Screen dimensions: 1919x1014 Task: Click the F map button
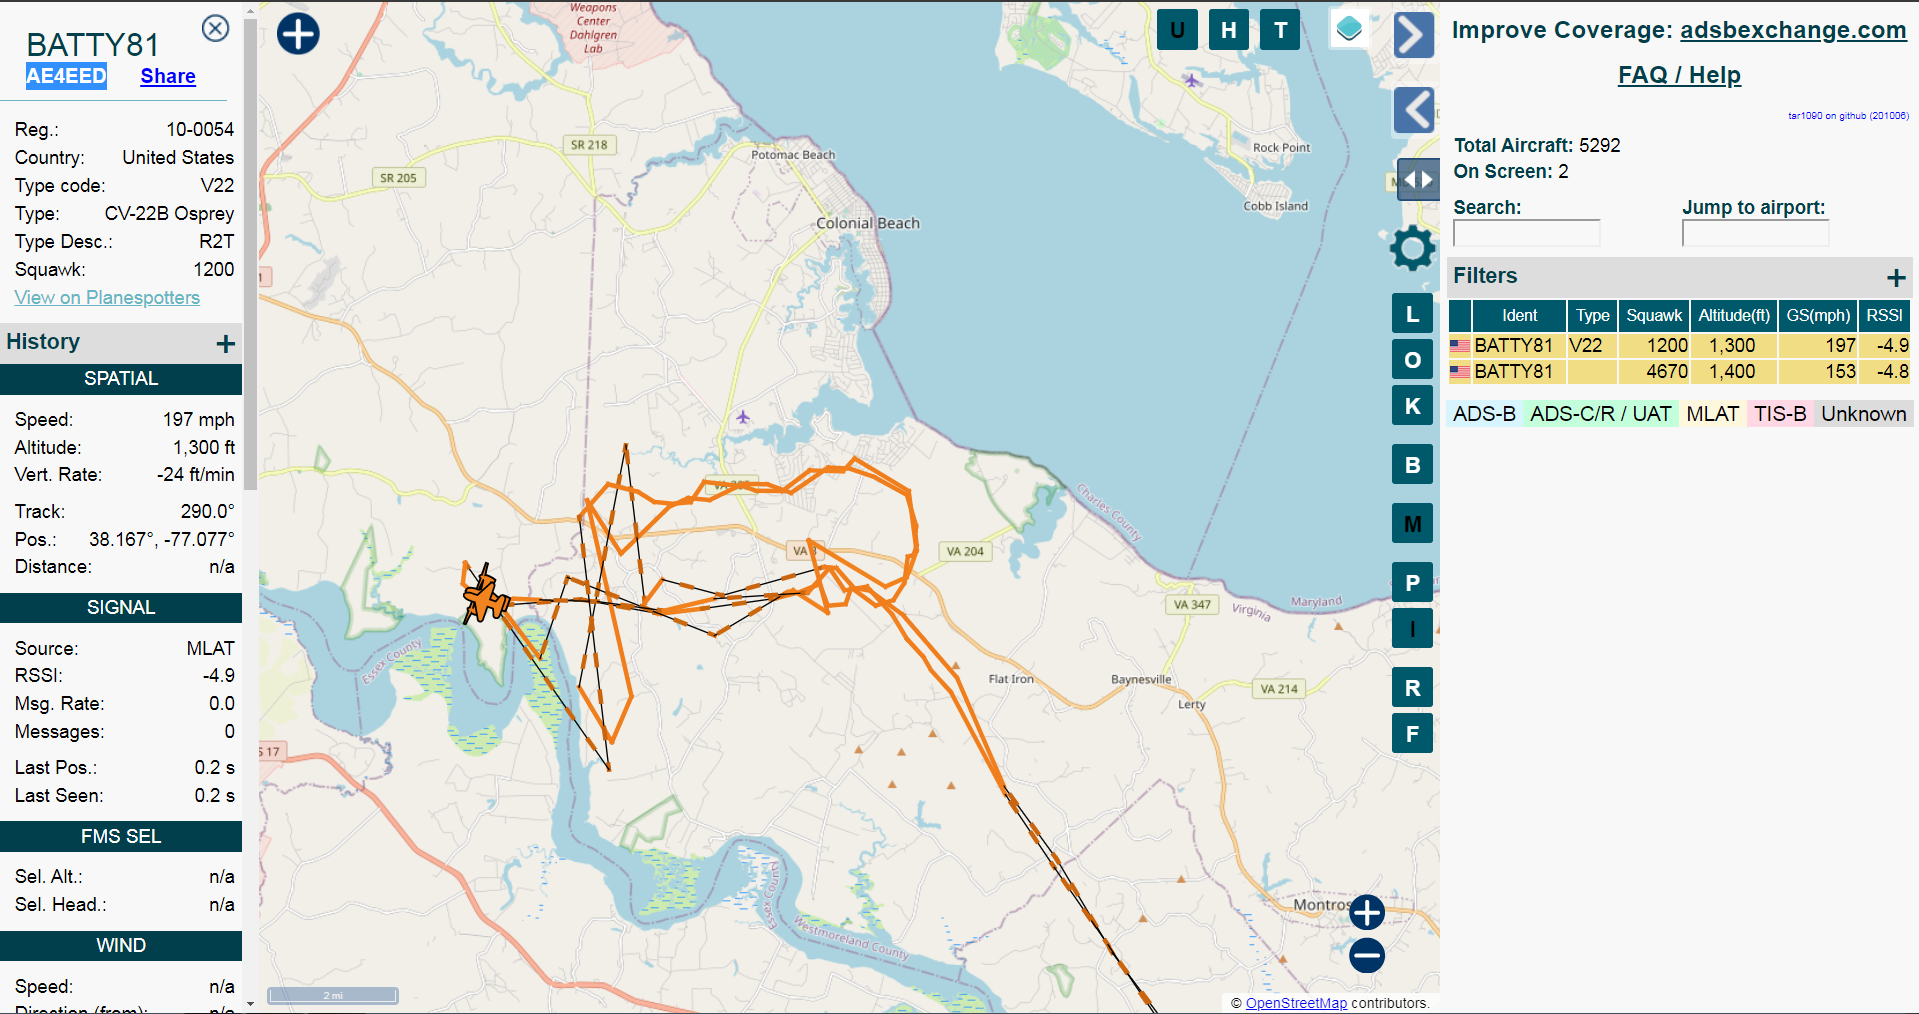click(1412, 734)
